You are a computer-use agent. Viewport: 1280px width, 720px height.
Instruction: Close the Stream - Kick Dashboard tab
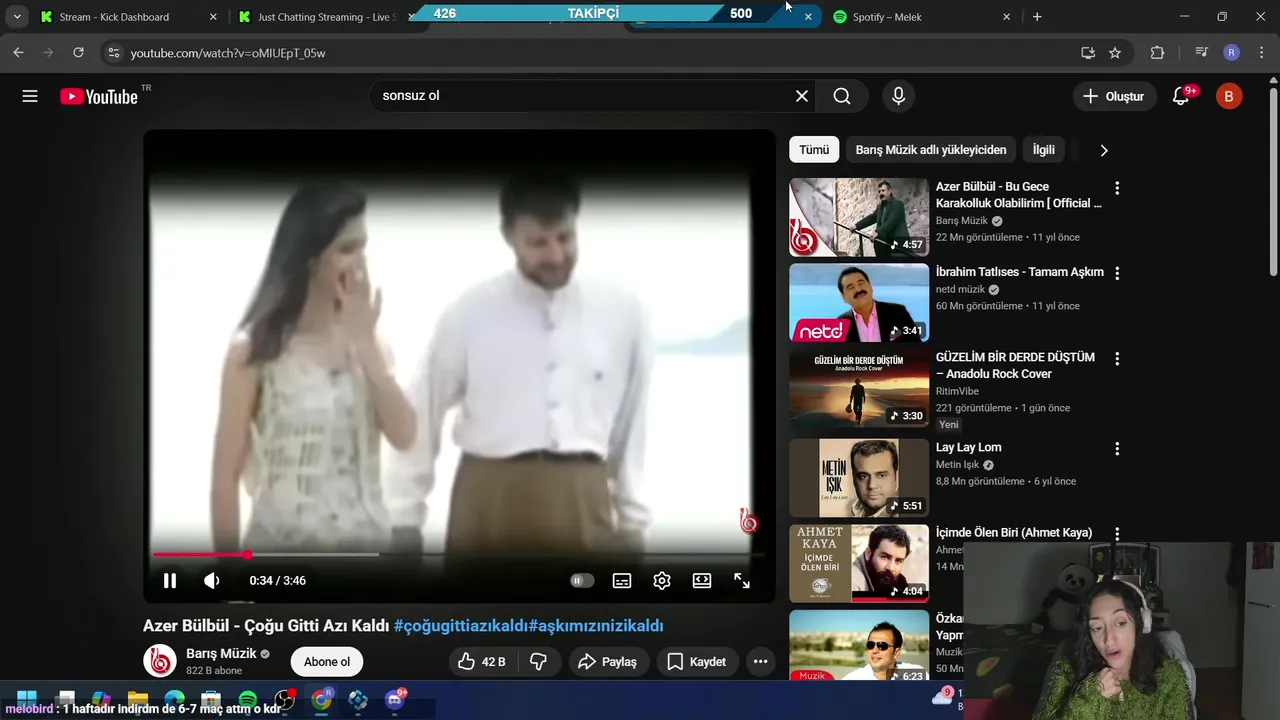point(213,17)
